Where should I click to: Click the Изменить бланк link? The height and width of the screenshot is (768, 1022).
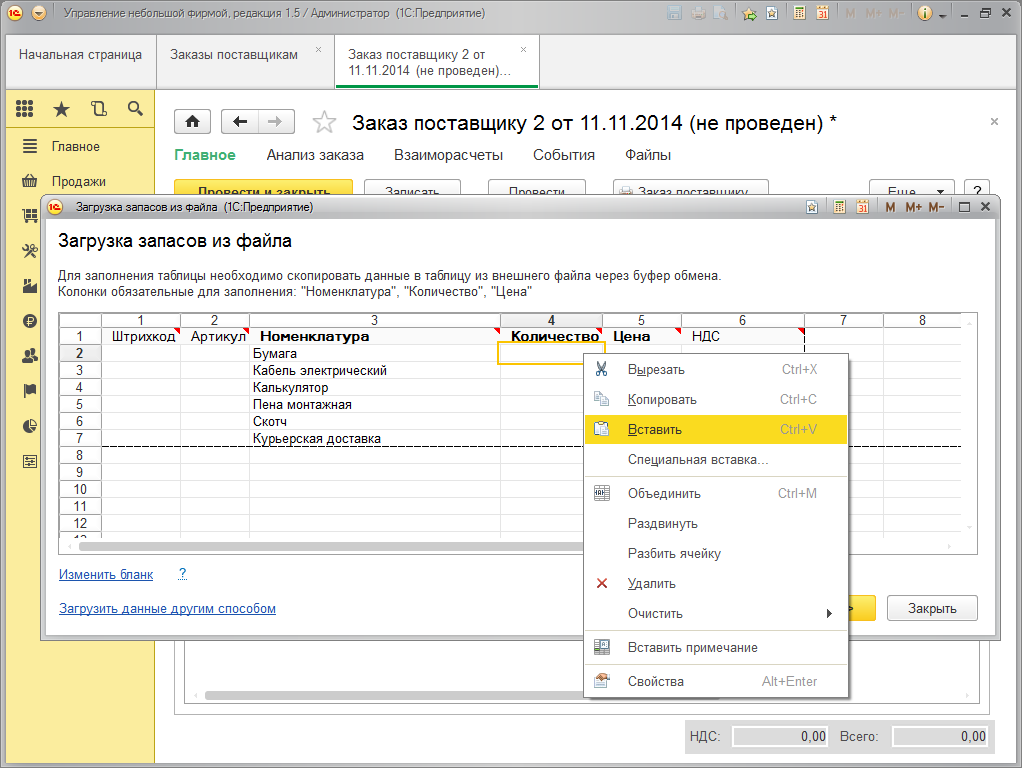pos(106,574)
